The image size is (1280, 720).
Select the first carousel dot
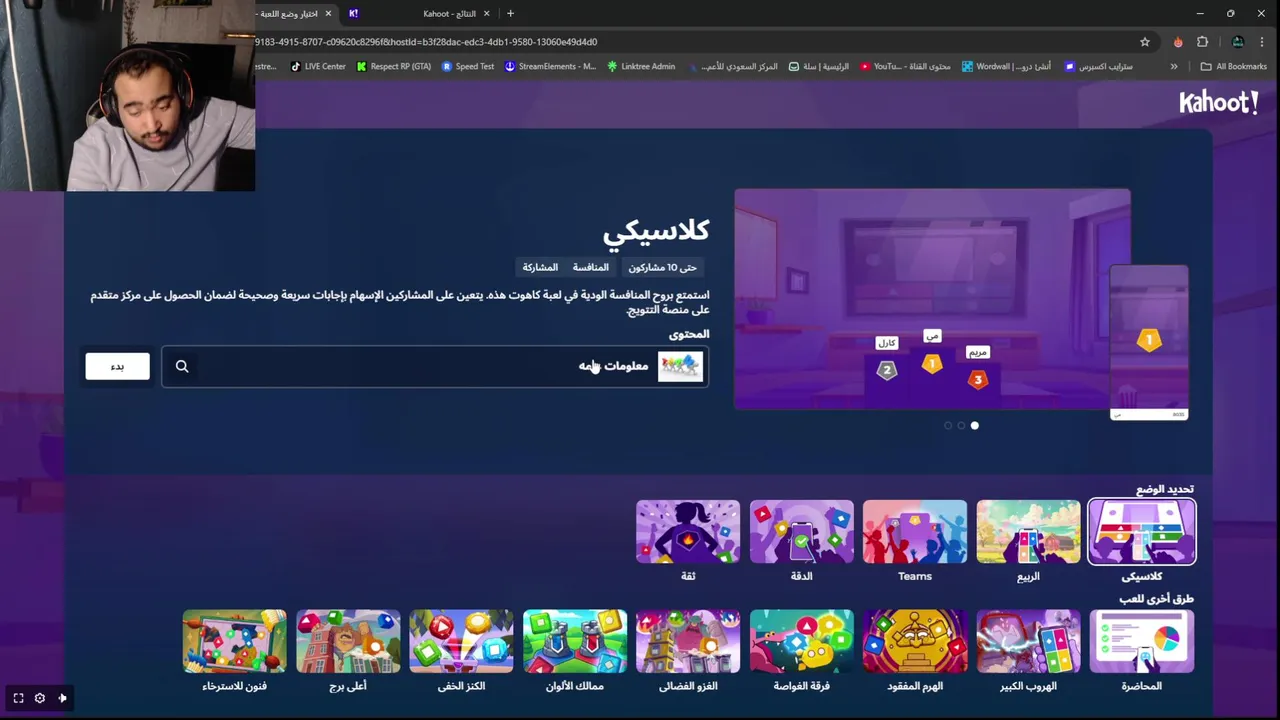[948, 426]
